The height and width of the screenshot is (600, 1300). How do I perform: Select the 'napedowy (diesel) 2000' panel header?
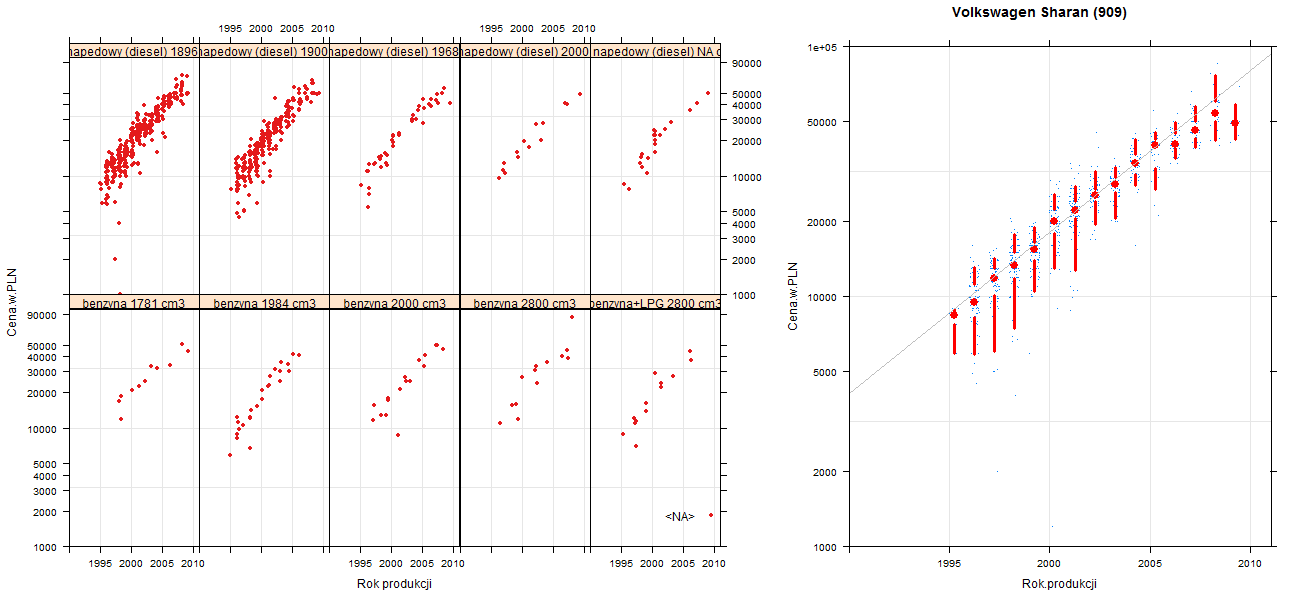[525, 51]
